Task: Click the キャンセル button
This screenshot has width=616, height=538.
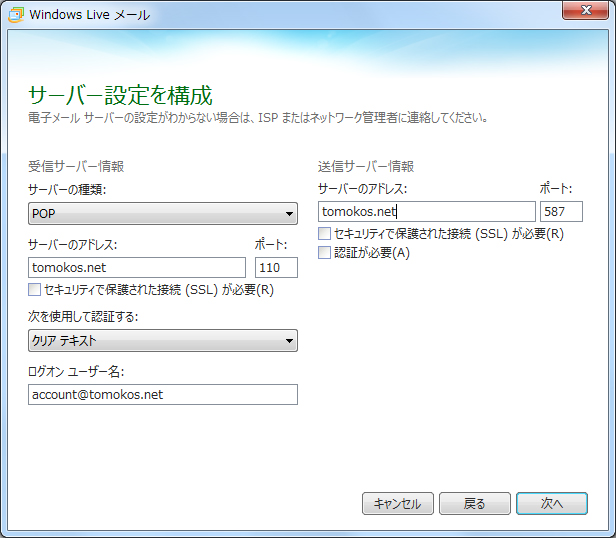Action: pos(398,503)
